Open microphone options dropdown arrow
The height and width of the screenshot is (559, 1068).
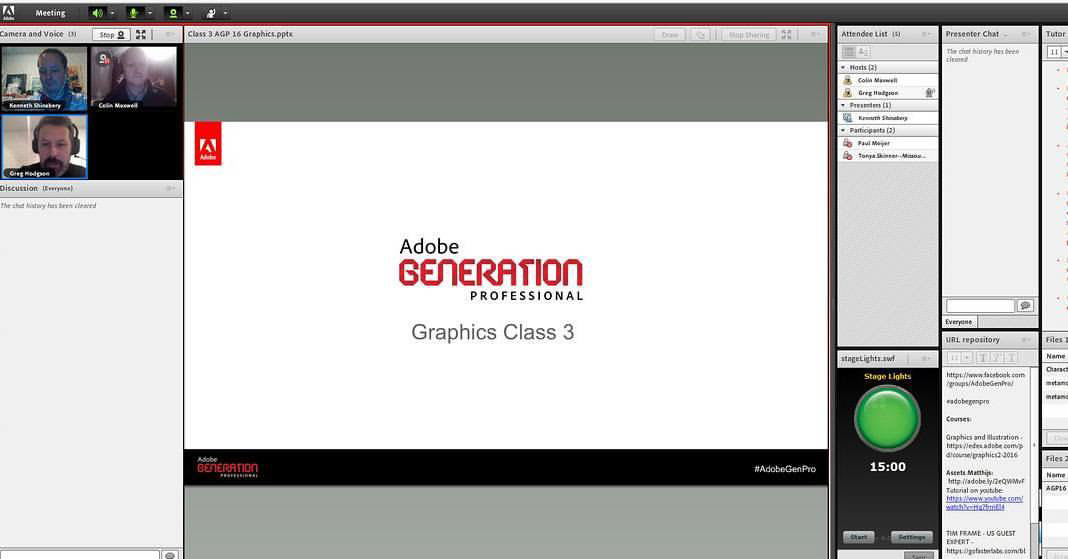(x=149, y=13)
